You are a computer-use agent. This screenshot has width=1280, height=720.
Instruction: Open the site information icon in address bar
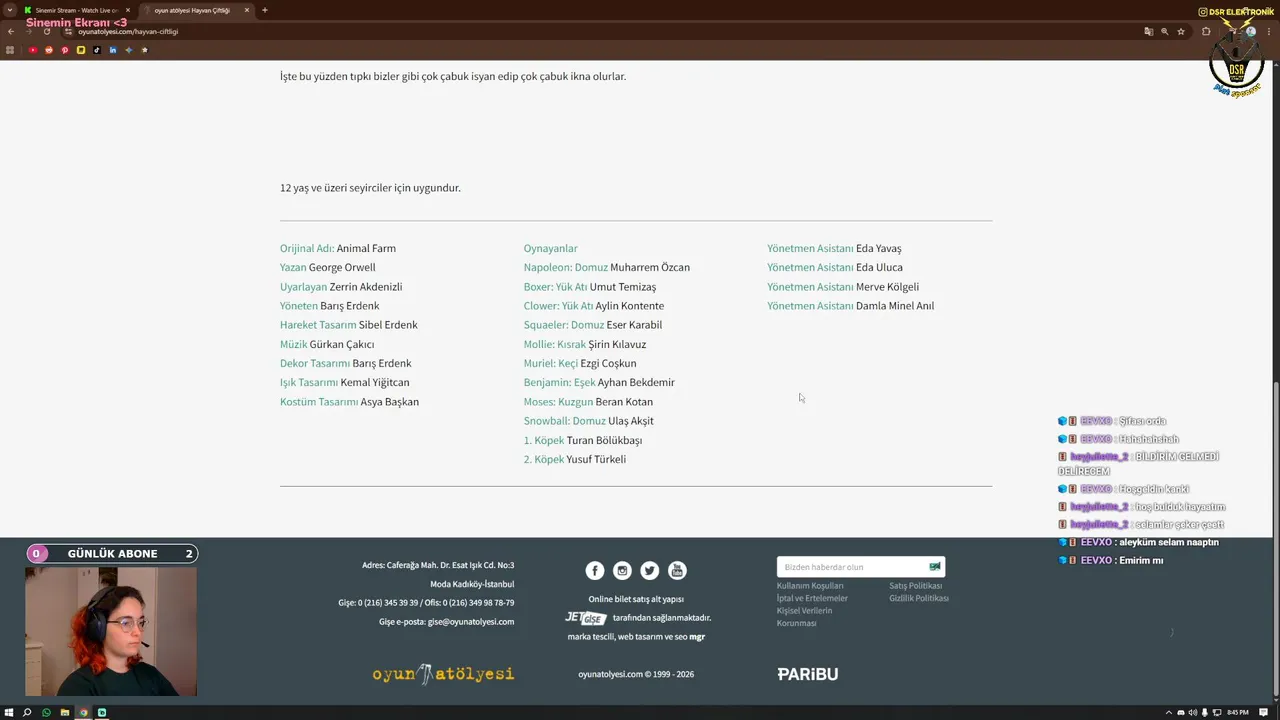point(69,31)
